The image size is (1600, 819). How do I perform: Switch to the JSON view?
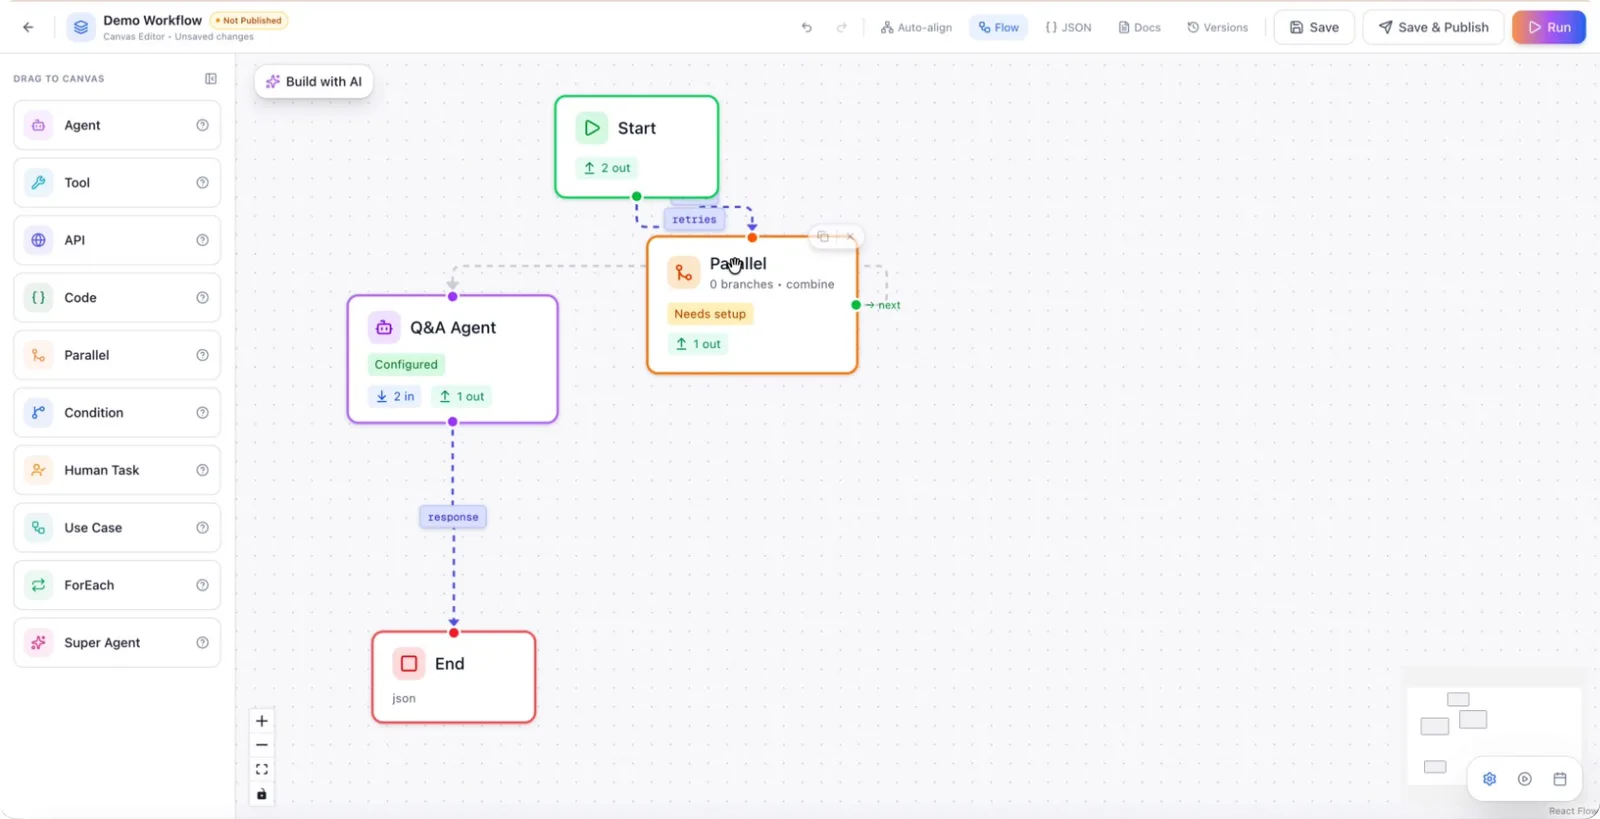pyautogui.click(x=1068, y=27)
